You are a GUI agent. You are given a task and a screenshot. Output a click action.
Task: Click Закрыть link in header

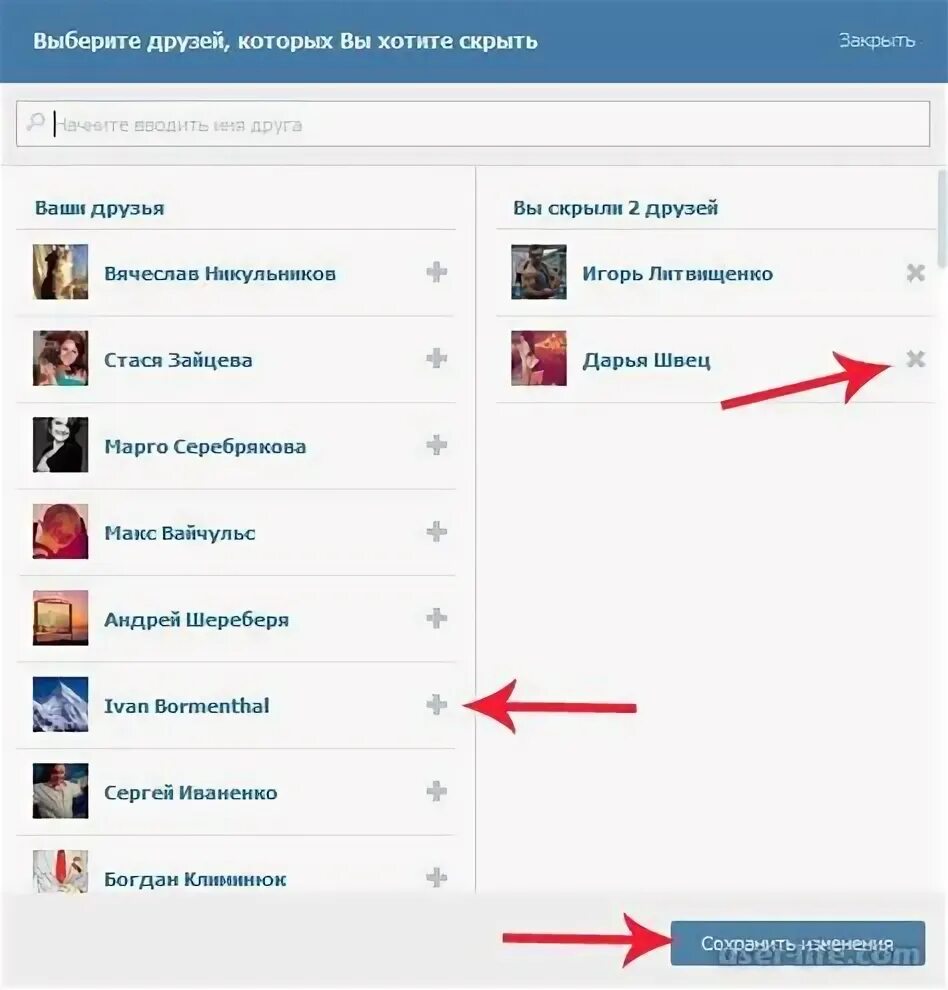(877, 40)
